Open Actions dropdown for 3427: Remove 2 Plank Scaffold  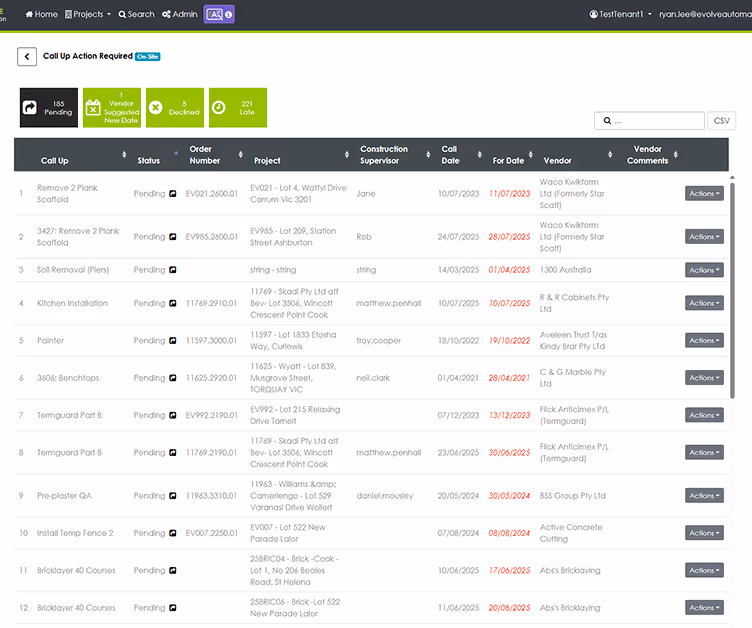click(x=704, y=237)
